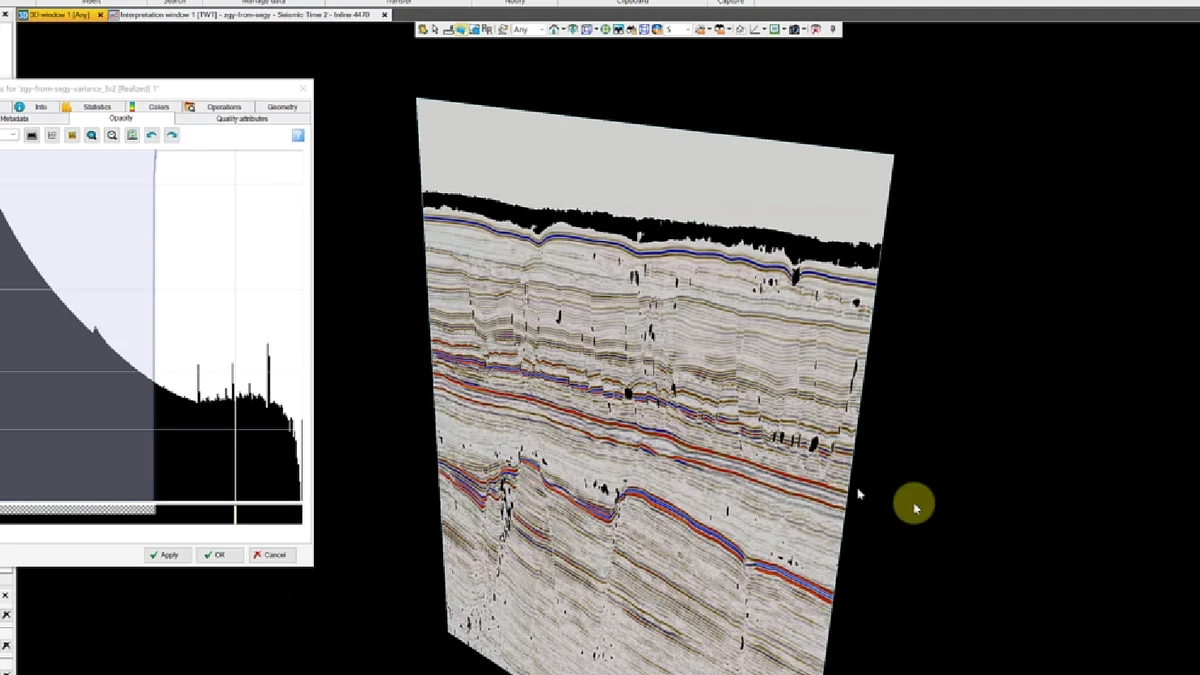Expand the green framed icon dropdown arrow
The width and height of the screenshot is (1200, 675).
(784, 30)
